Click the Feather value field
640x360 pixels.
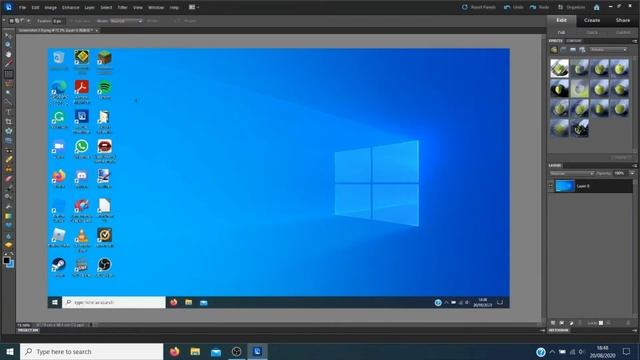click(58, 21)
